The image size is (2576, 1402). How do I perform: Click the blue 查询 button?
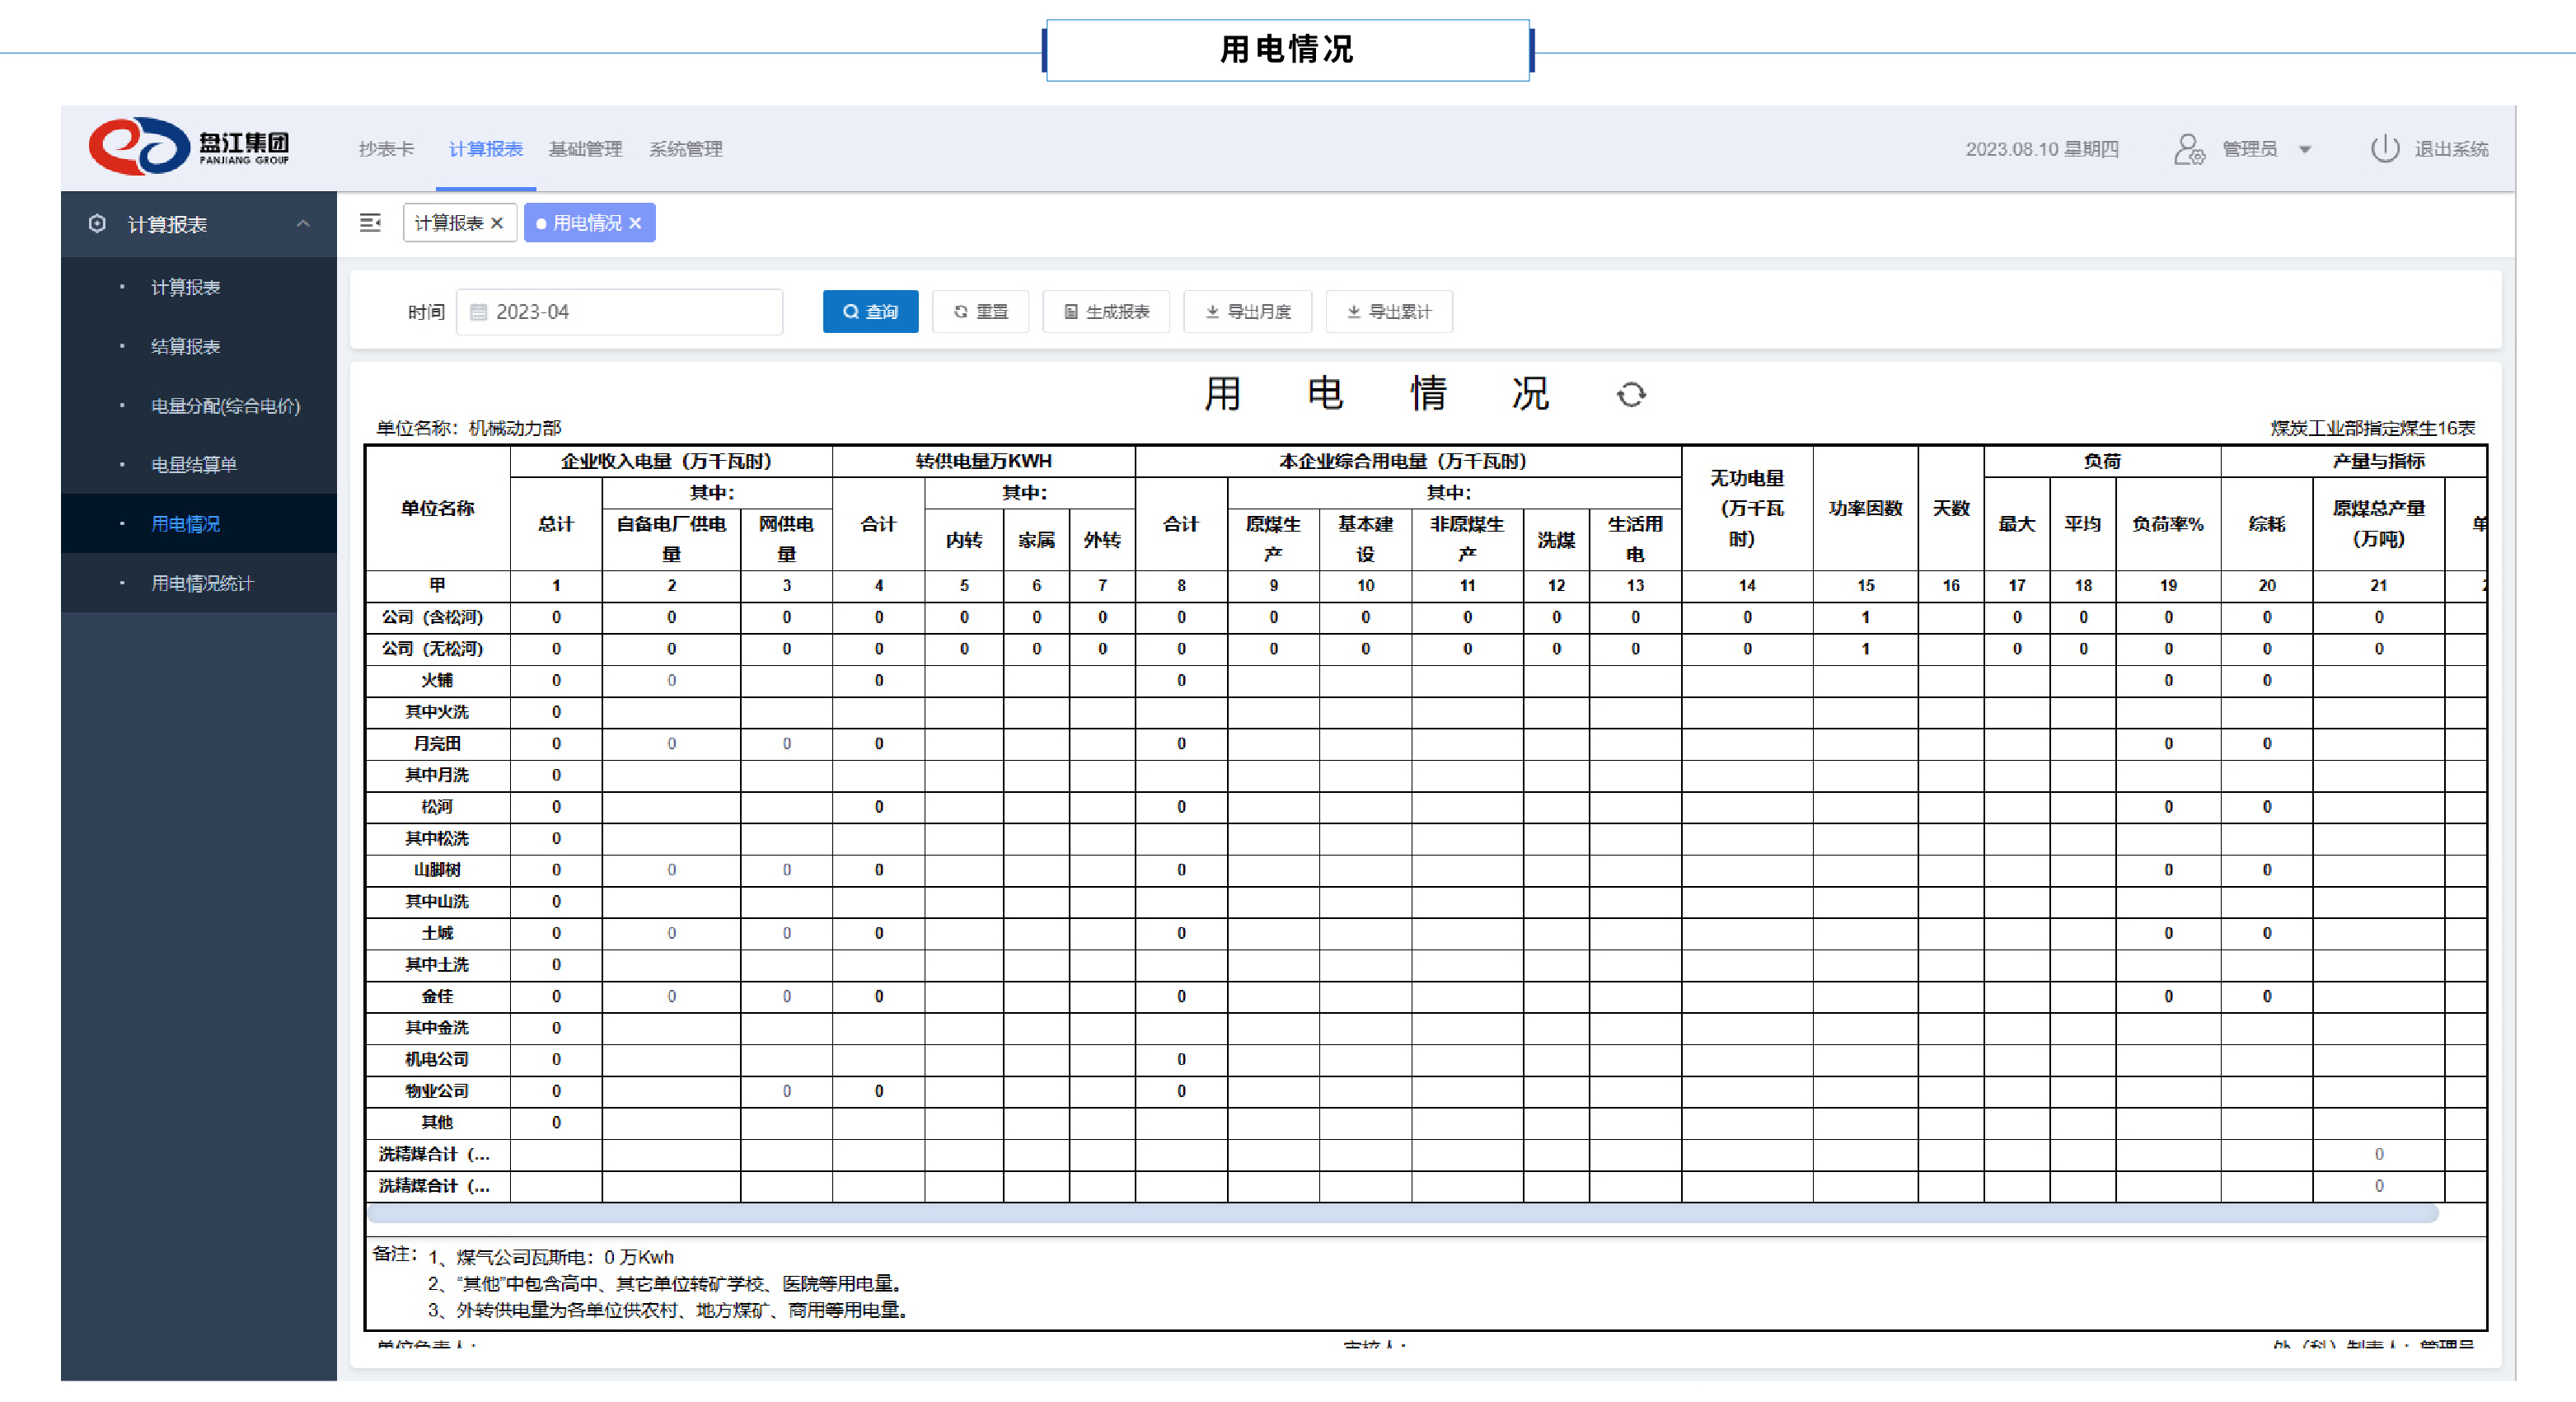click(870, 312)
